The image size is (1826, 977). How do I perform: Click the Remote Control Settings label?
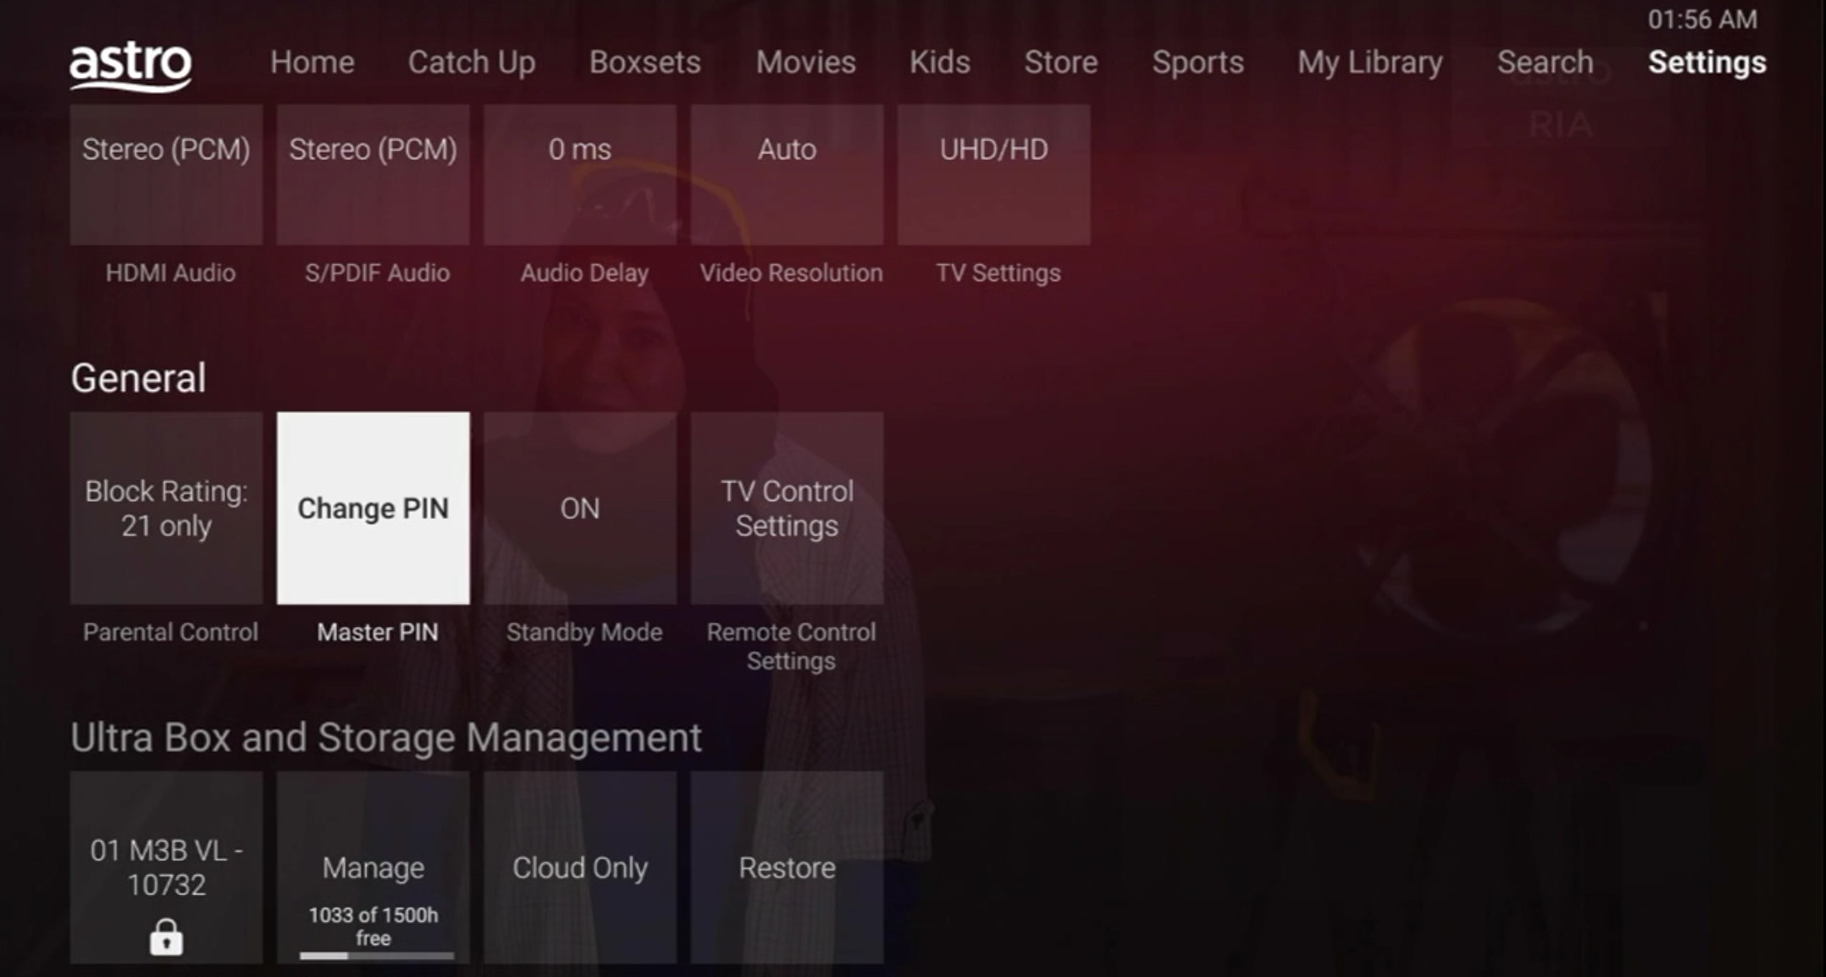pos(791,646)
